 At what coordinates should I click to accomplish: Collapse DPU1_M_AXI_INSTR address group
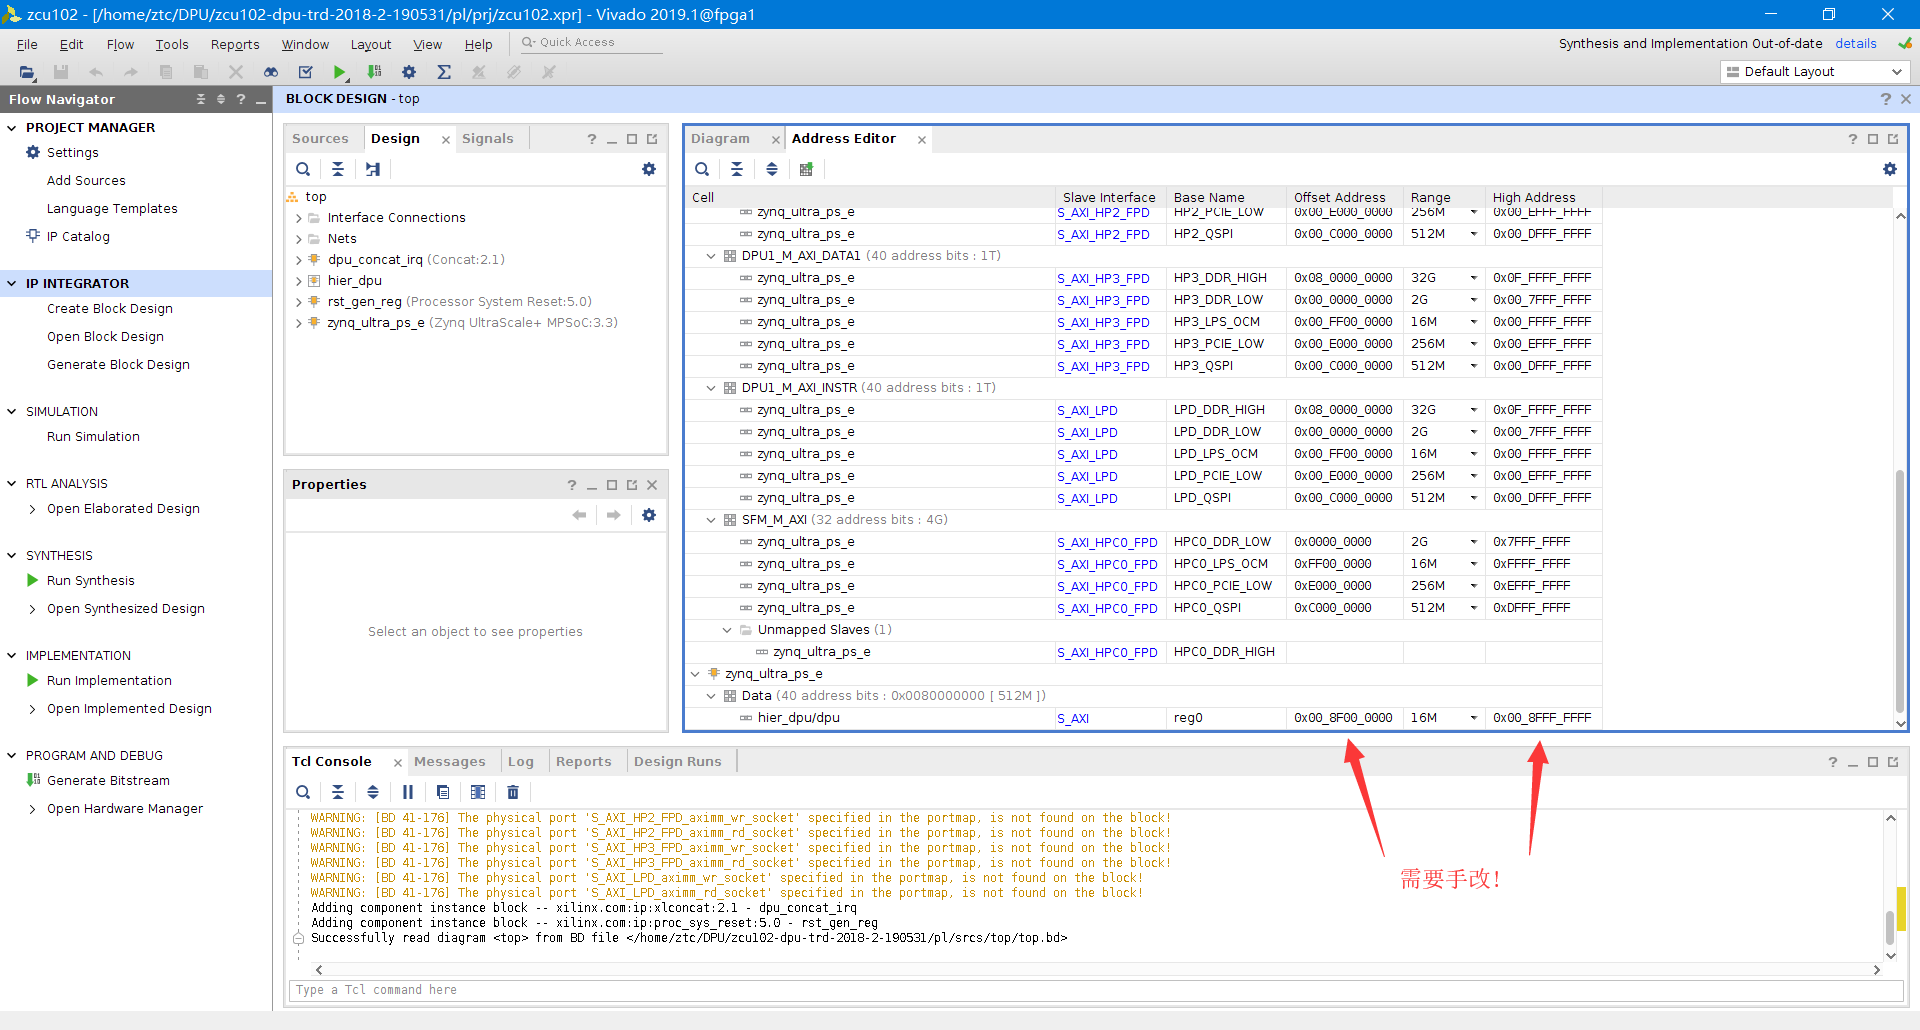[x=711, y=388]
